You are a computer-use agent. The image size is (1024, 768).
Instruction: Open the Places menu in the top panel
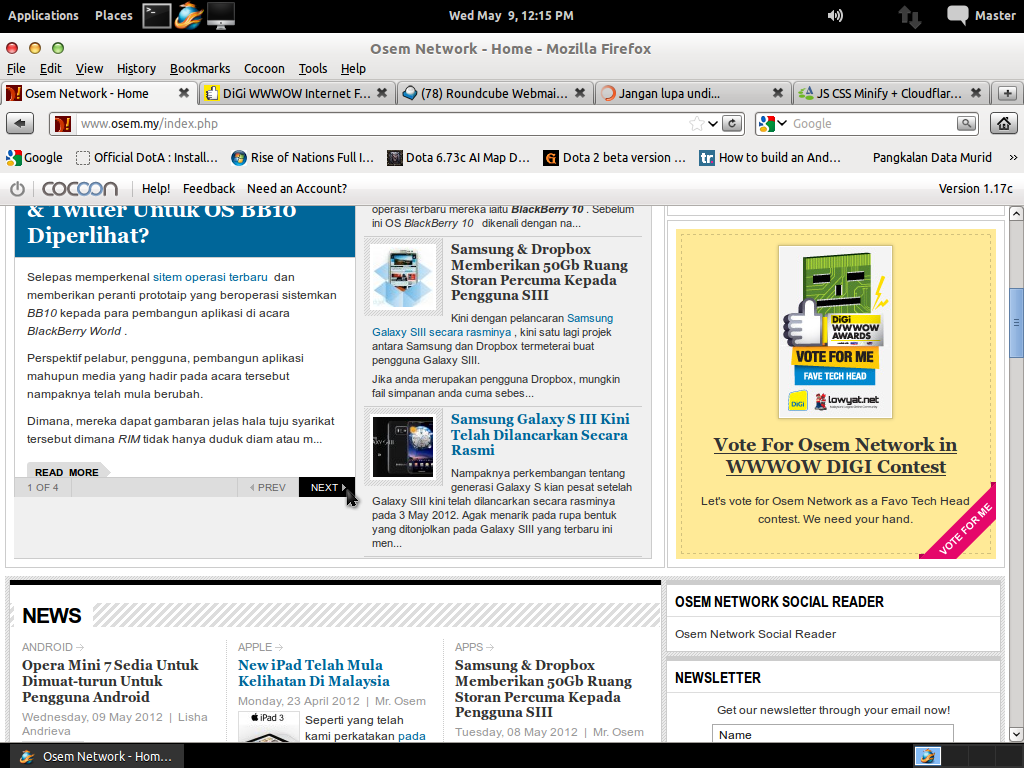point(114,16)
